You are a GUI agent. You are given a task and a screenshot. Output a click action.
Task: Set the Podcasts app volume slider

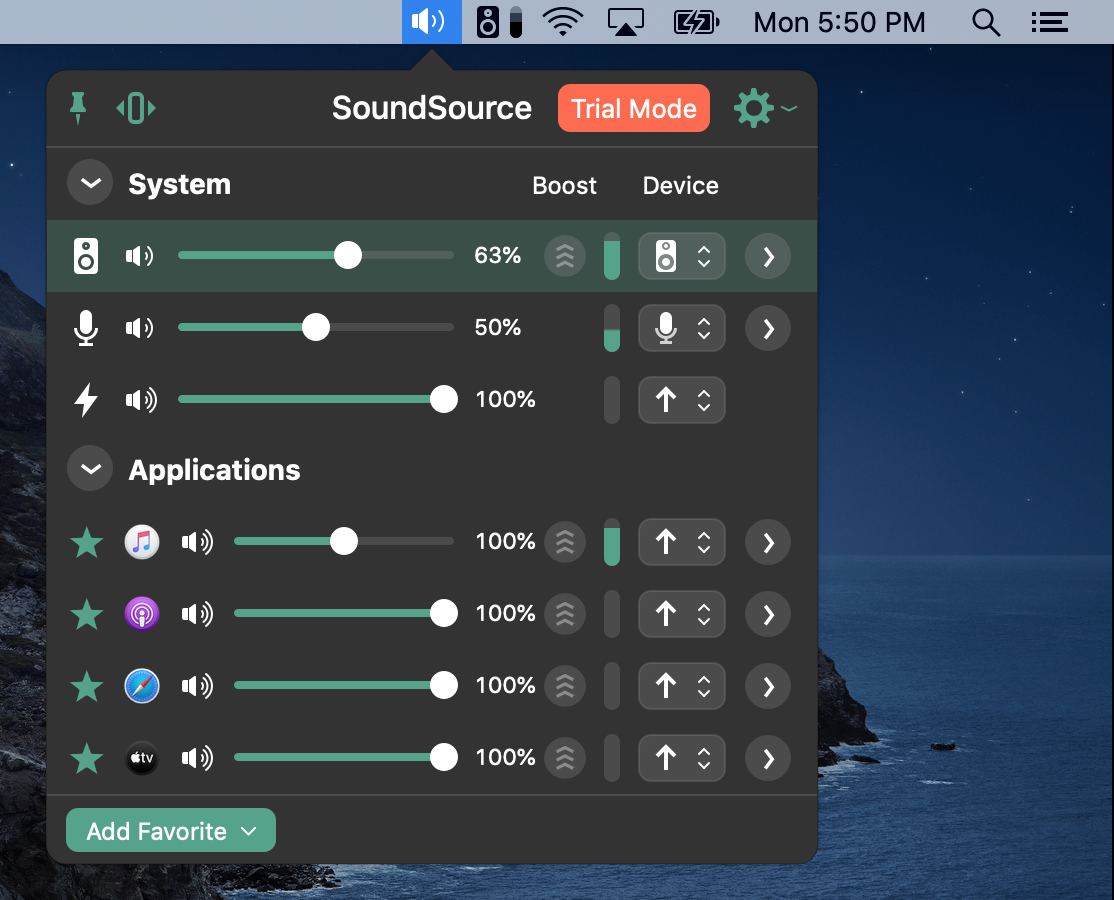[x=346, y=613]
